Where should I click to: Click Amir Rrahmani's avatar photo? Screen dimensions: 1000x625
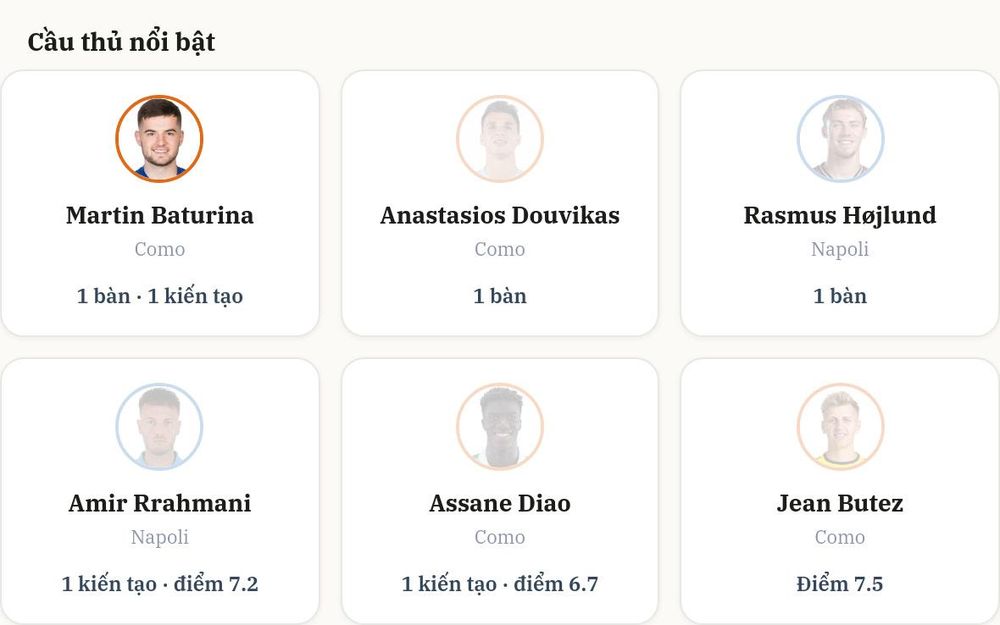click(x=159, y=427)
